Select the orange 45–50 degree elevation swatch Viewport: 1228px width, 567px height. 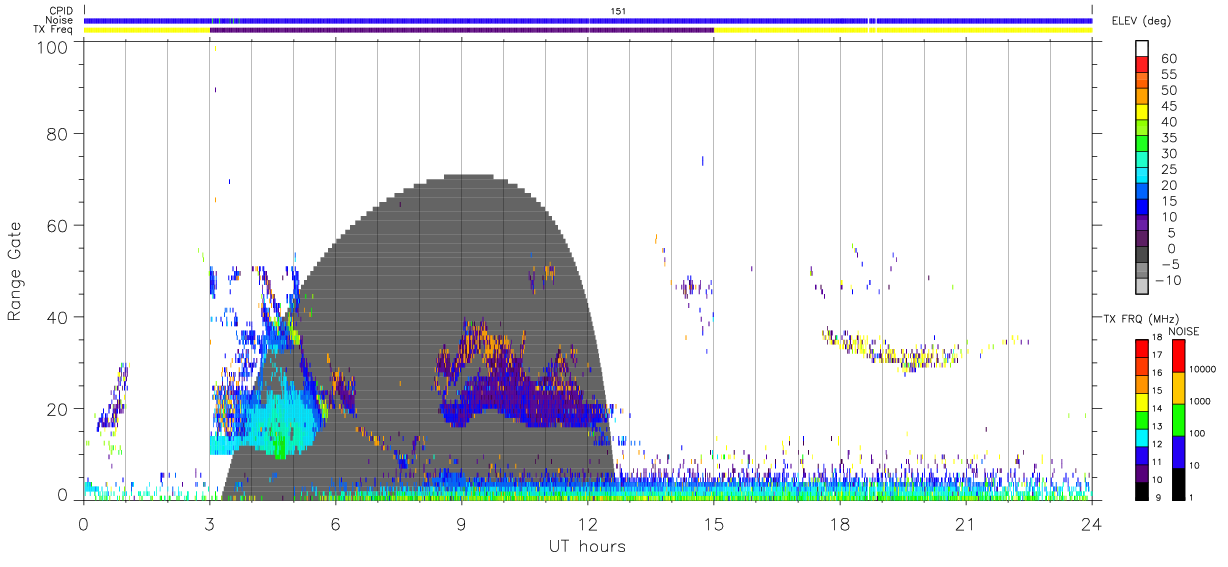[x=1141, y=97]
